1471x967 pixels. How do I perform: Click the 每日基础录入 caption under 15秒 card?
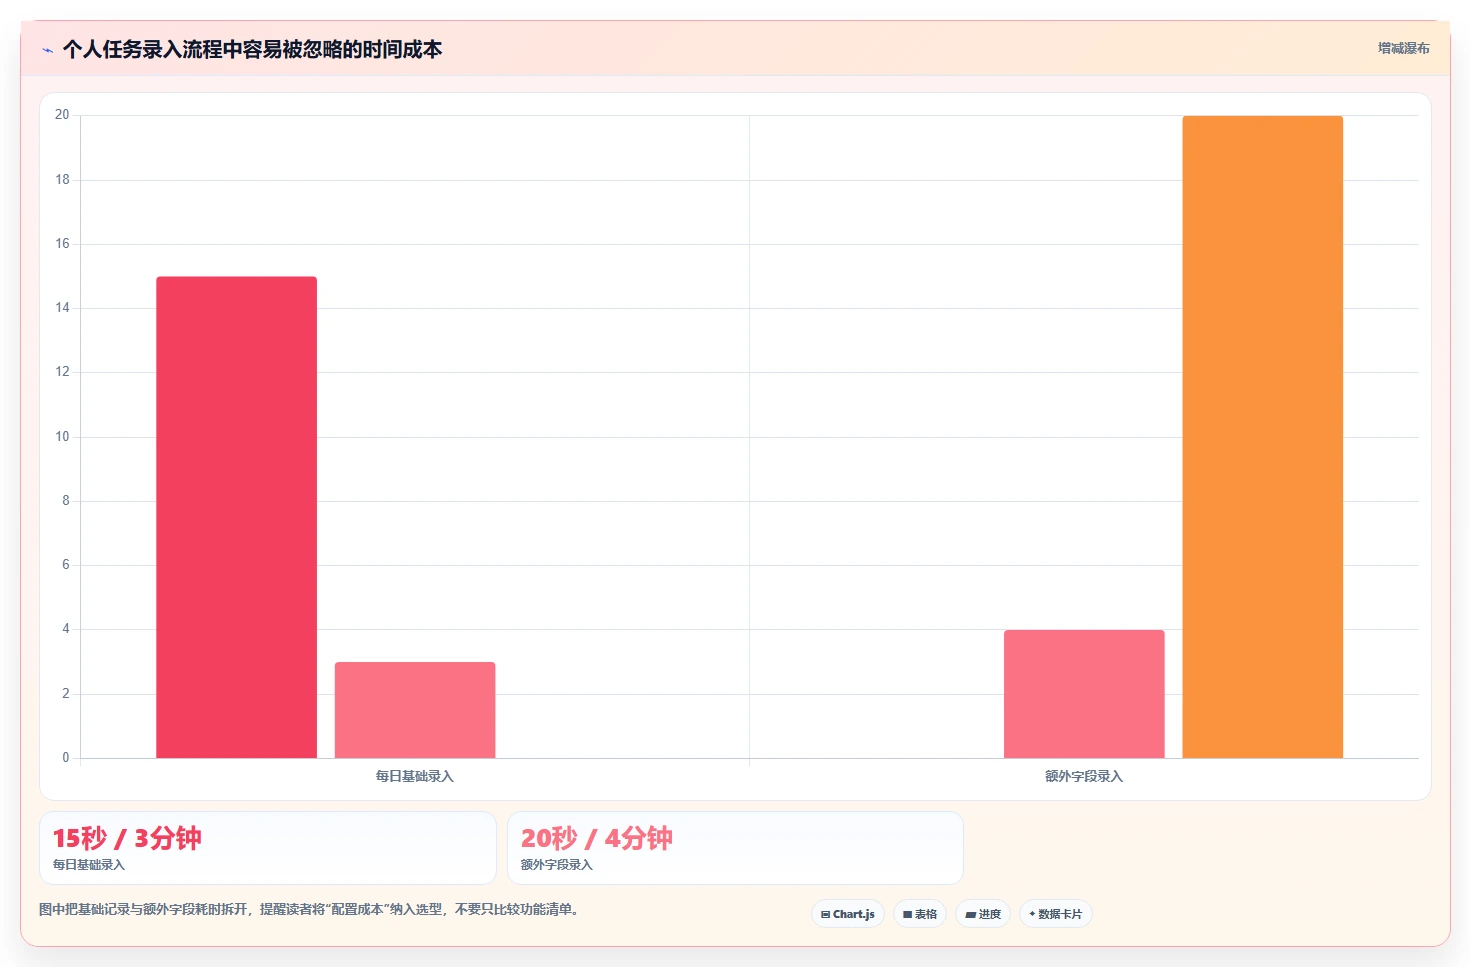(x=89, y=865)
